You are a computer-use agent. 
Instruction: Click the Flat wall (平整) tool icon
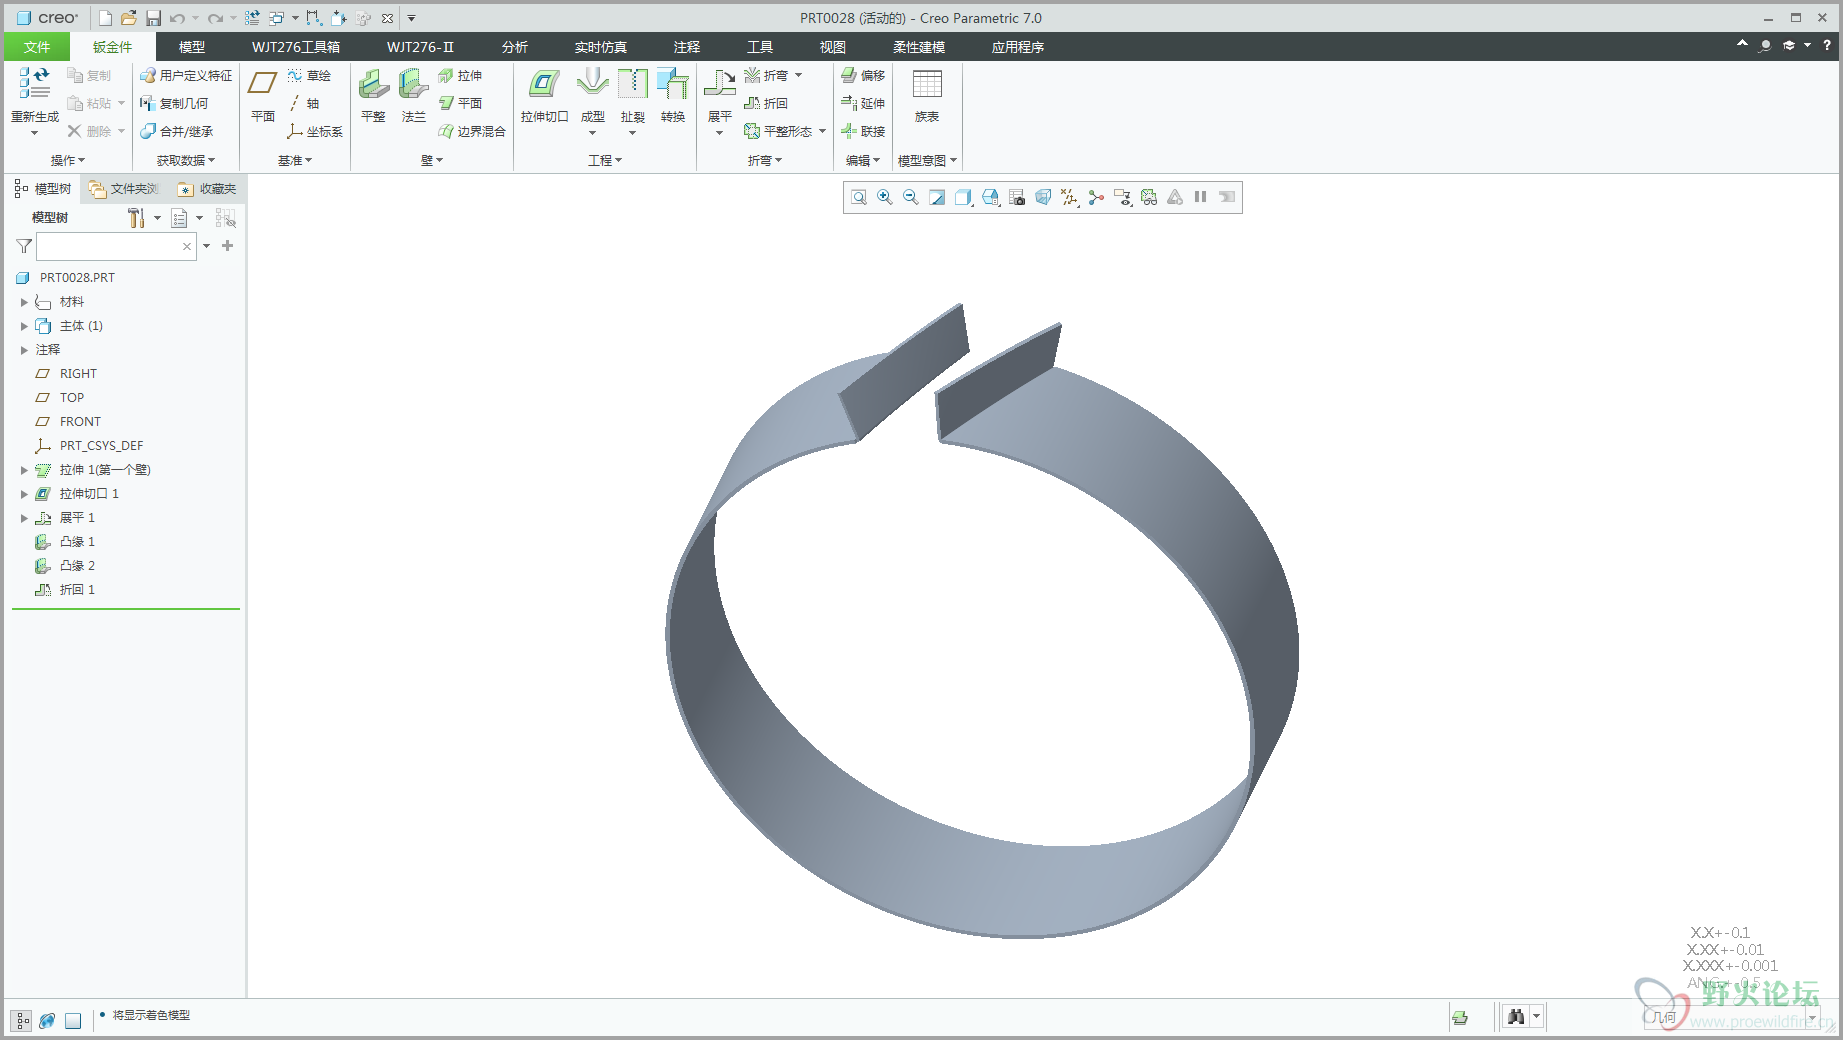coord(373,84)
